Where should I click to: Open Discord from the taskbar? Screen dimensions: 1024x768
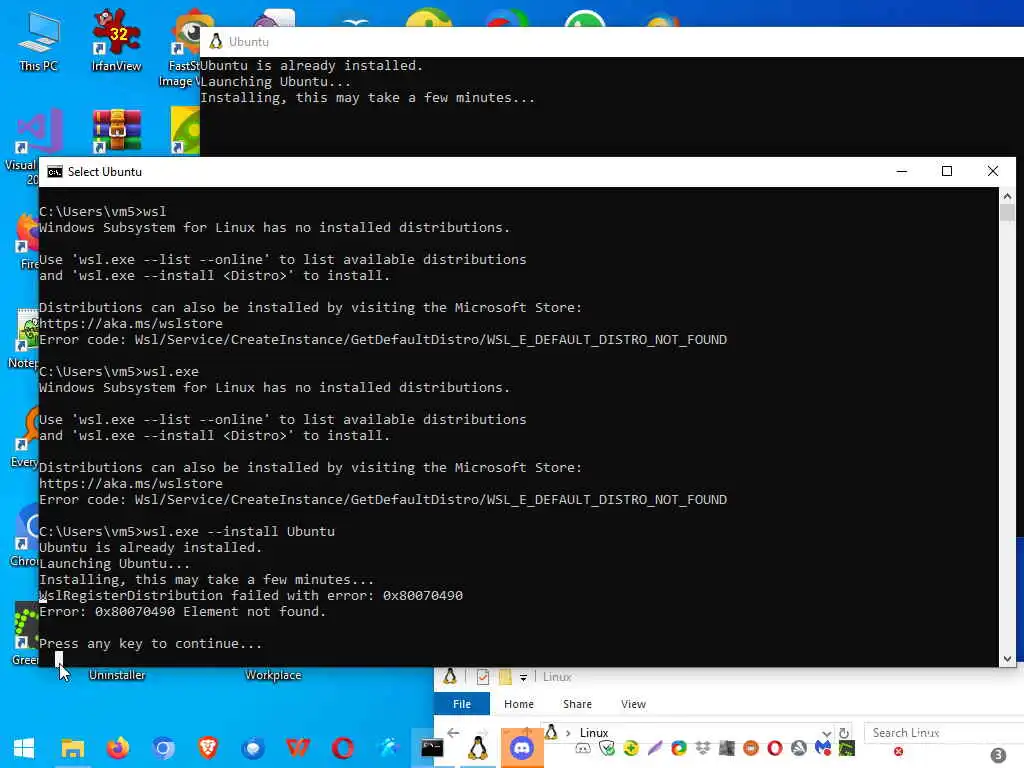click(x=522, y=748)
